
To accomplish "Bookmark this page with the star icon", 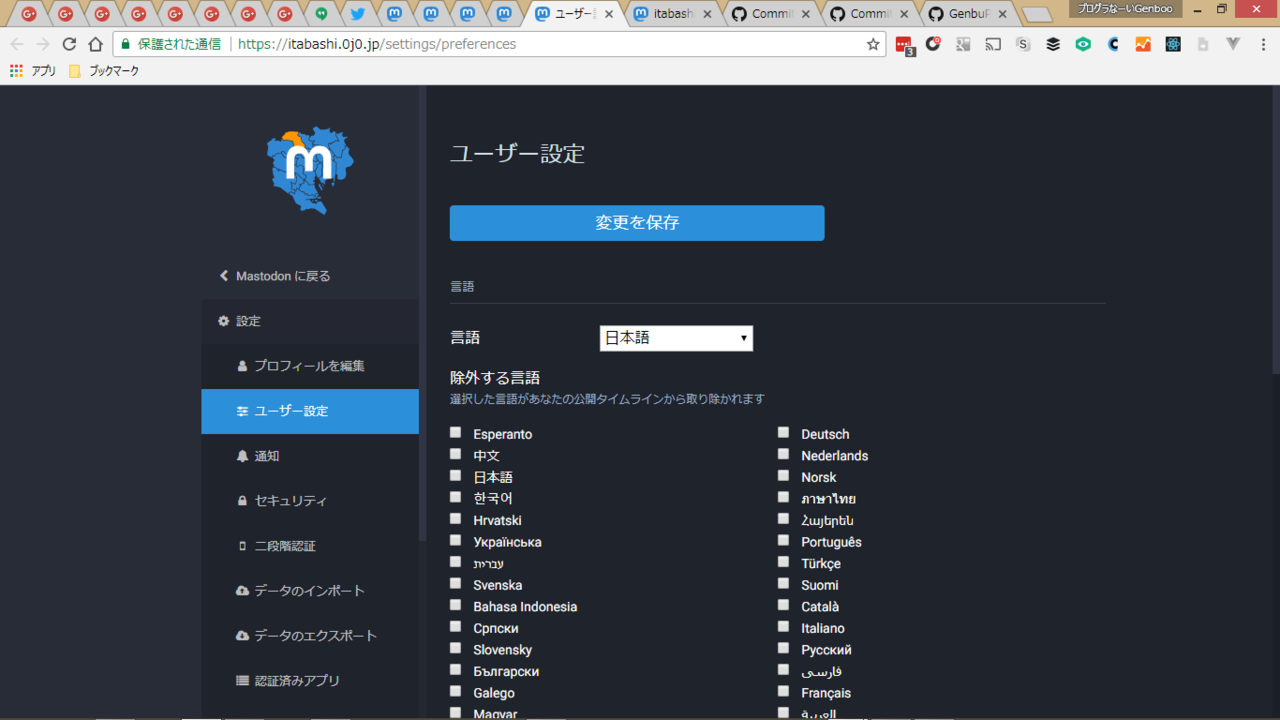I will (873, 44).
